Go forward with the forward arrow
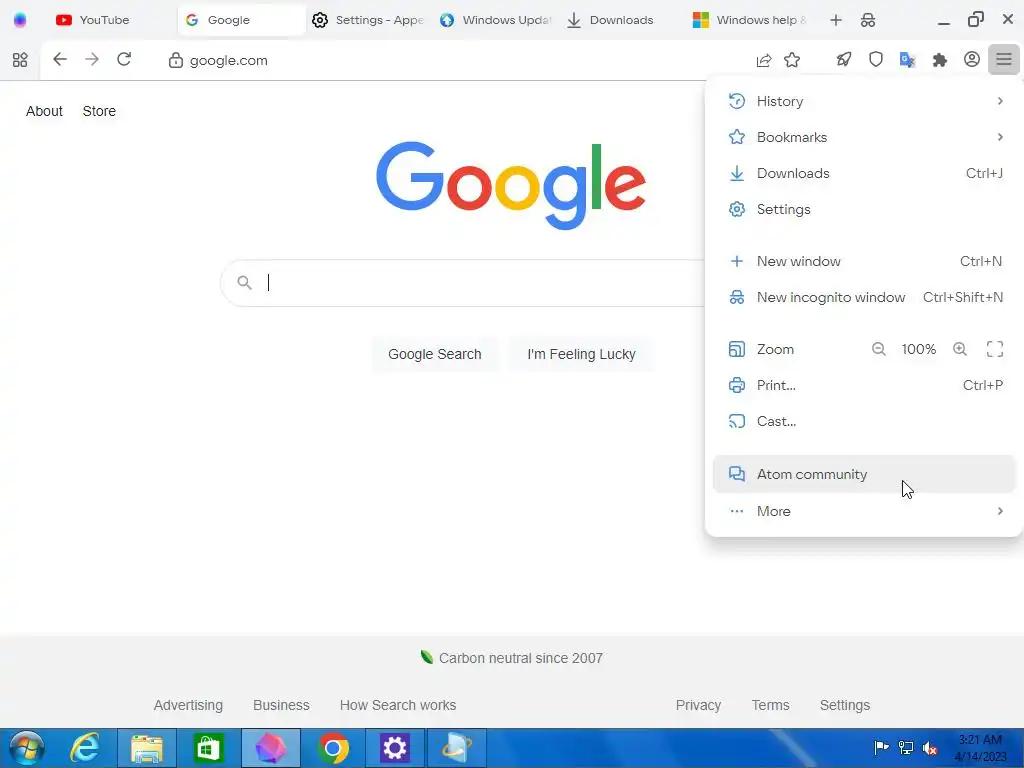The height and width of the screenshot is (768, 1024). click(92, 59)
